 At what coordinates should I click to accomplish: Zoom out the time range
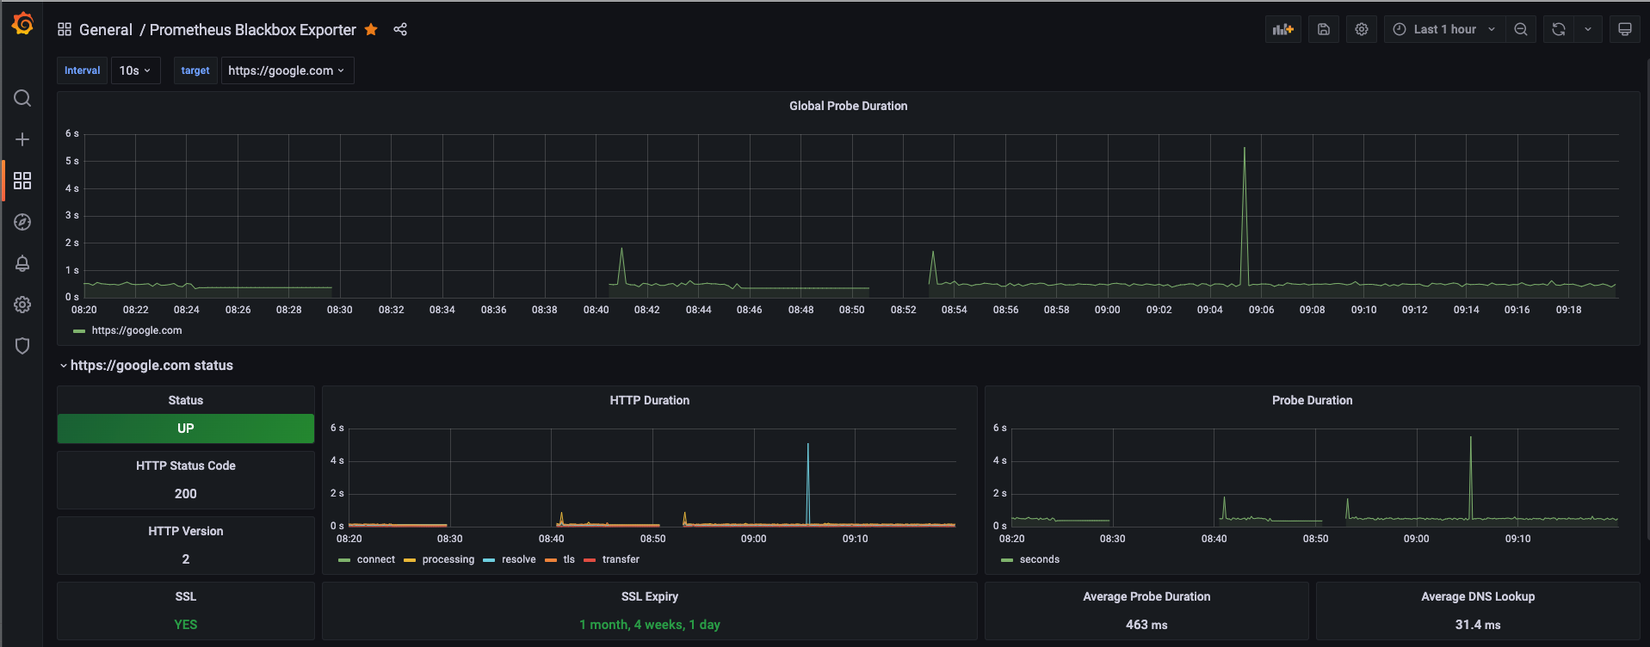(1521, 29)
